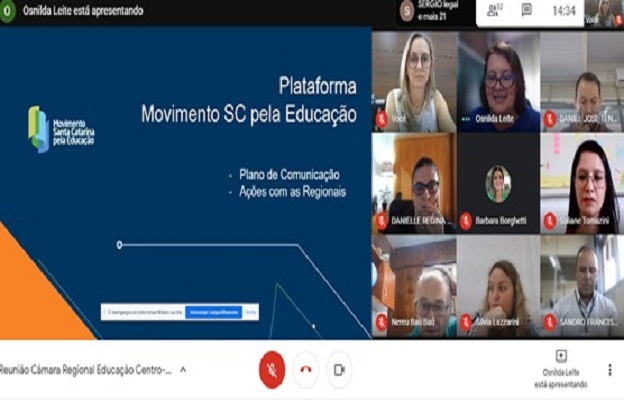Click muted mic icon on Você tile
The height and width of the screenshot is (400, 624).
click(x=381, y=119)
